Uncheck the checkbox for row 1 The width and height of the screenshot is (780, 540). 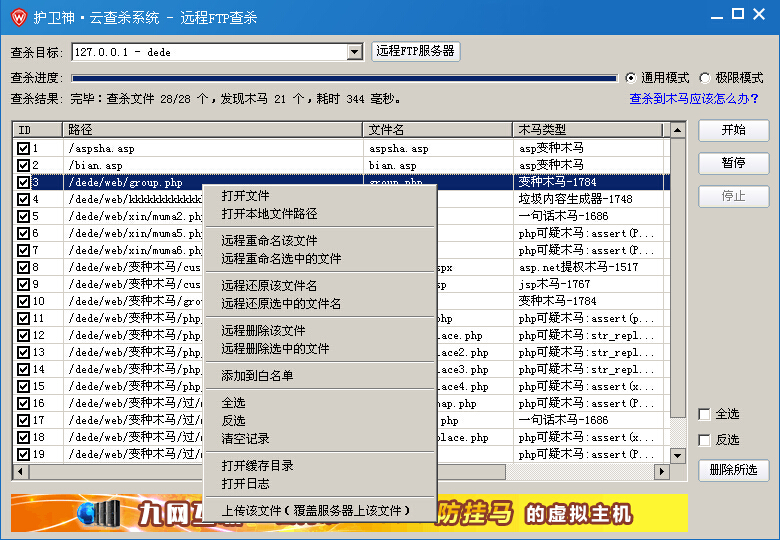pos(23,148)
